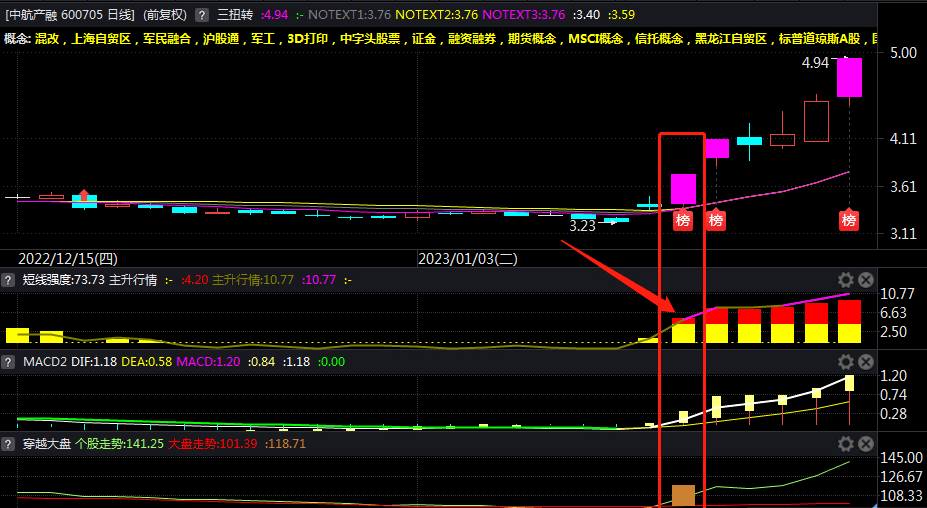Click the stock title 中航产融 600705 日线
The width and height of the screenshot is (927, 508).
pyautogui.click(x=70, y=15)
